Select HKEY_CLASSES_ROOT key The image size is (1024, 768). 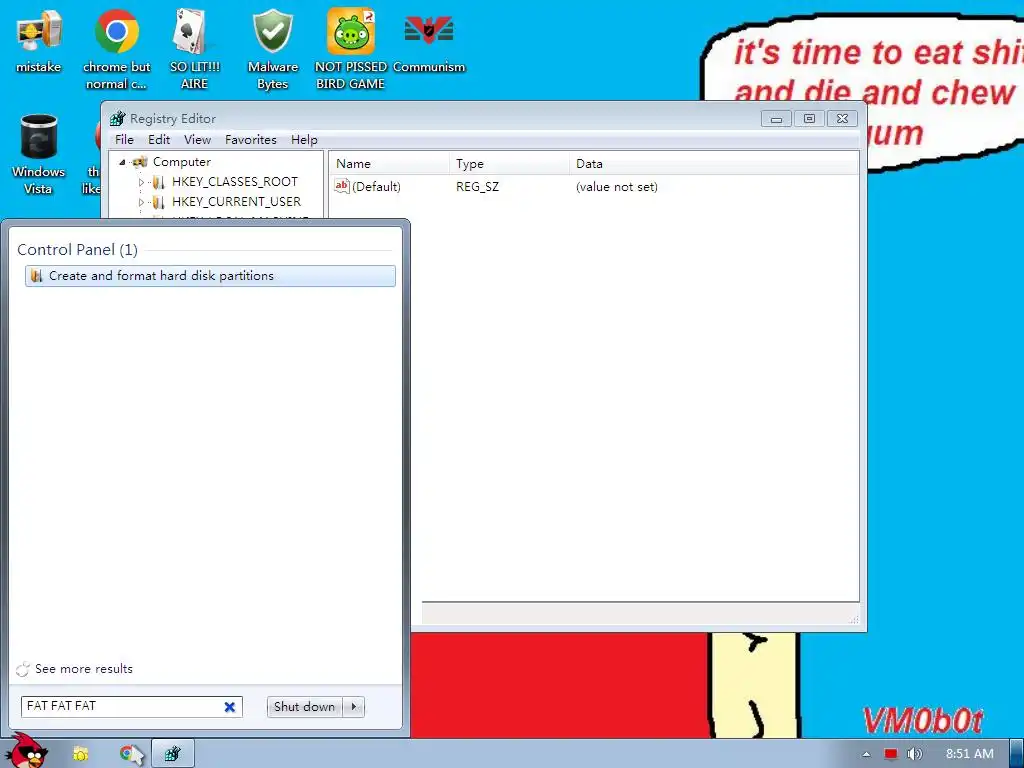[234, 182]
